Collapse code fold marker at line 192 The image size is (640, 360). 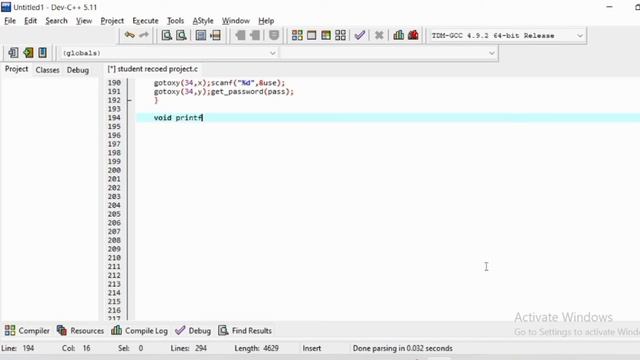[129, 100]
